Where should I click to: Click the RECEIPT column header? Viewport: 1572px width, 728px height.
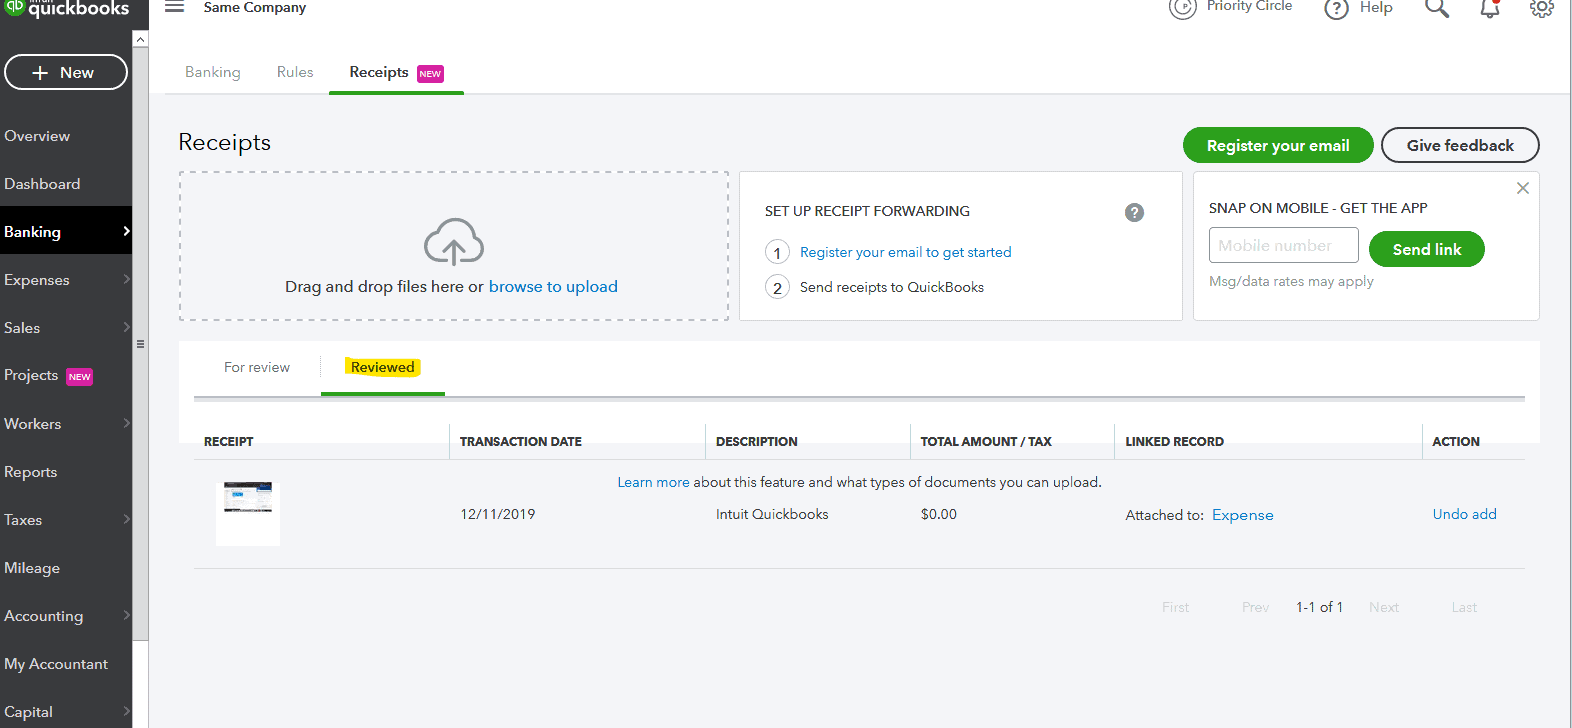point(229,441)
